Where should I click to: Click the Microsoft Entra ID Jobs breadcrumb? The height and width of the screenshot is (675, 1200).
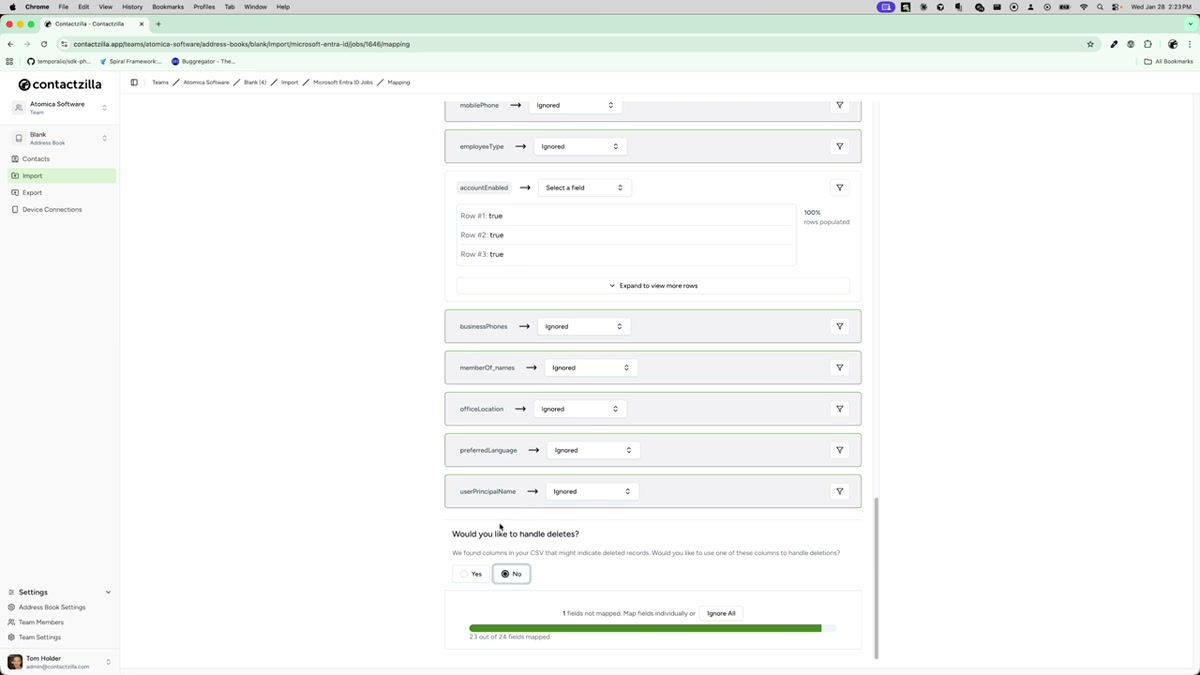point(342,82)
